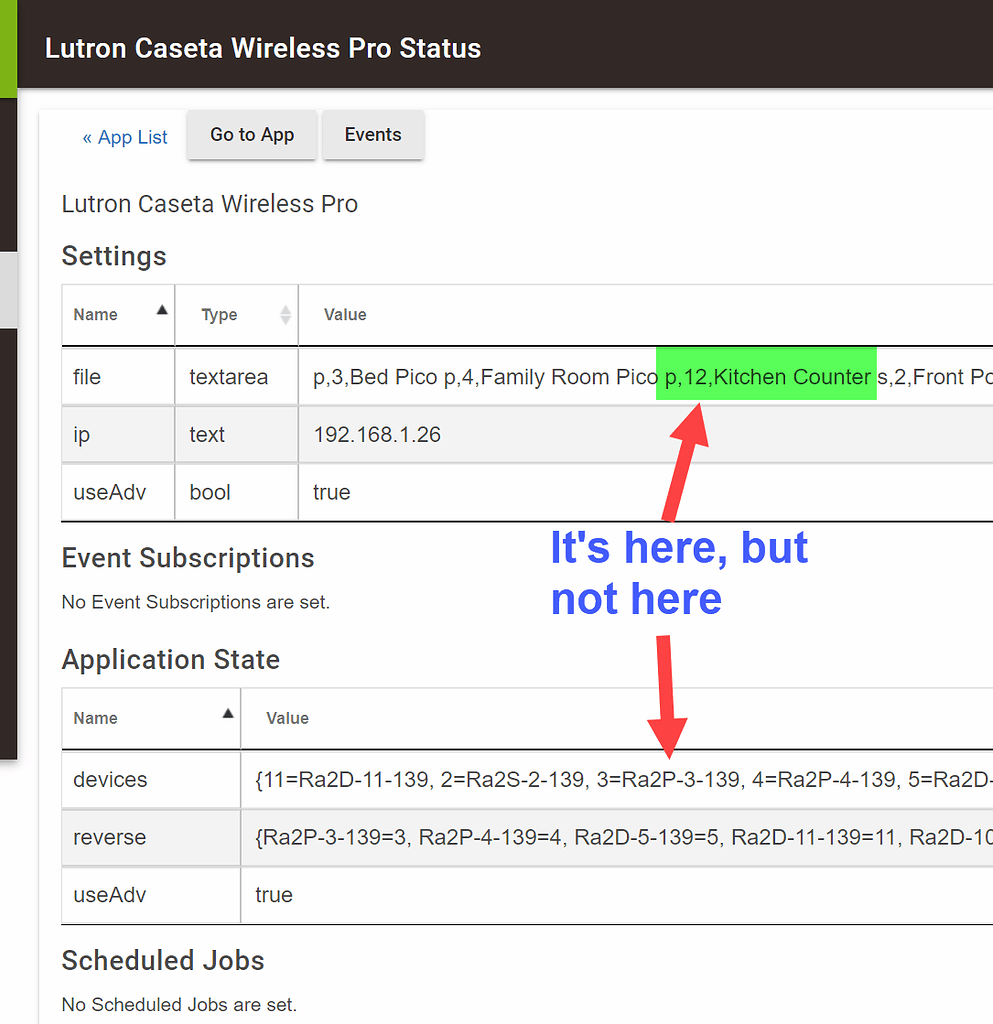The image size is (993, 1024).
Task: Click the Type column header
Action: [x=219, y=314]
